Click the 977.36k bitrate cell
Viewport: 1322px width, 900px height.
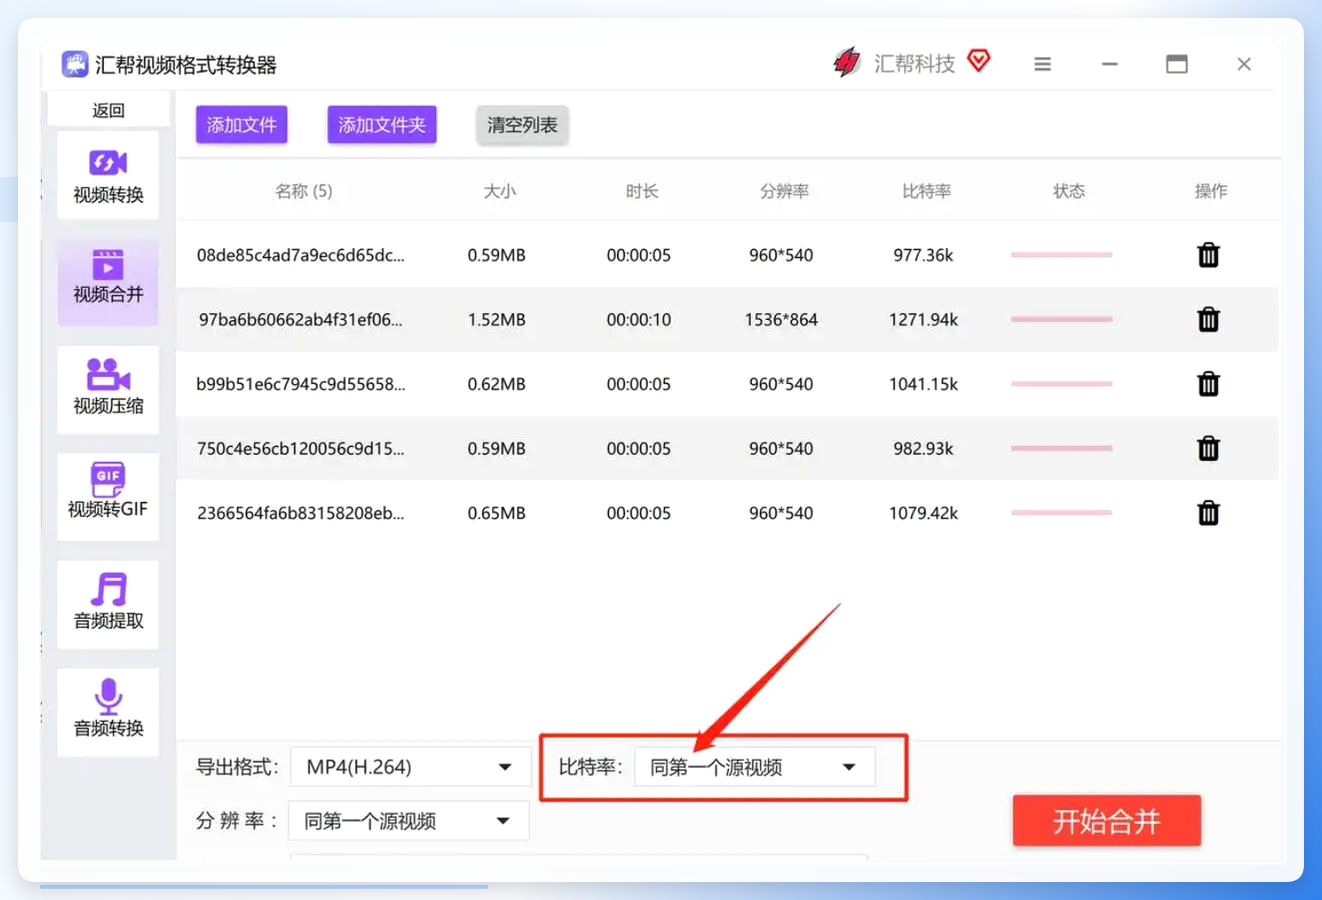click(923, 255)
